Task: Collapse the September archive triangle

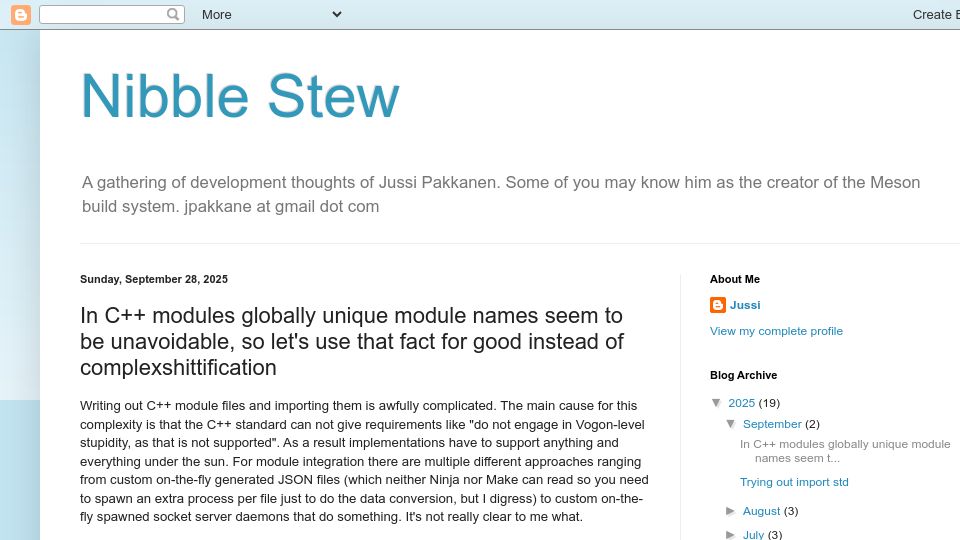Action: [x=731, y=424]
